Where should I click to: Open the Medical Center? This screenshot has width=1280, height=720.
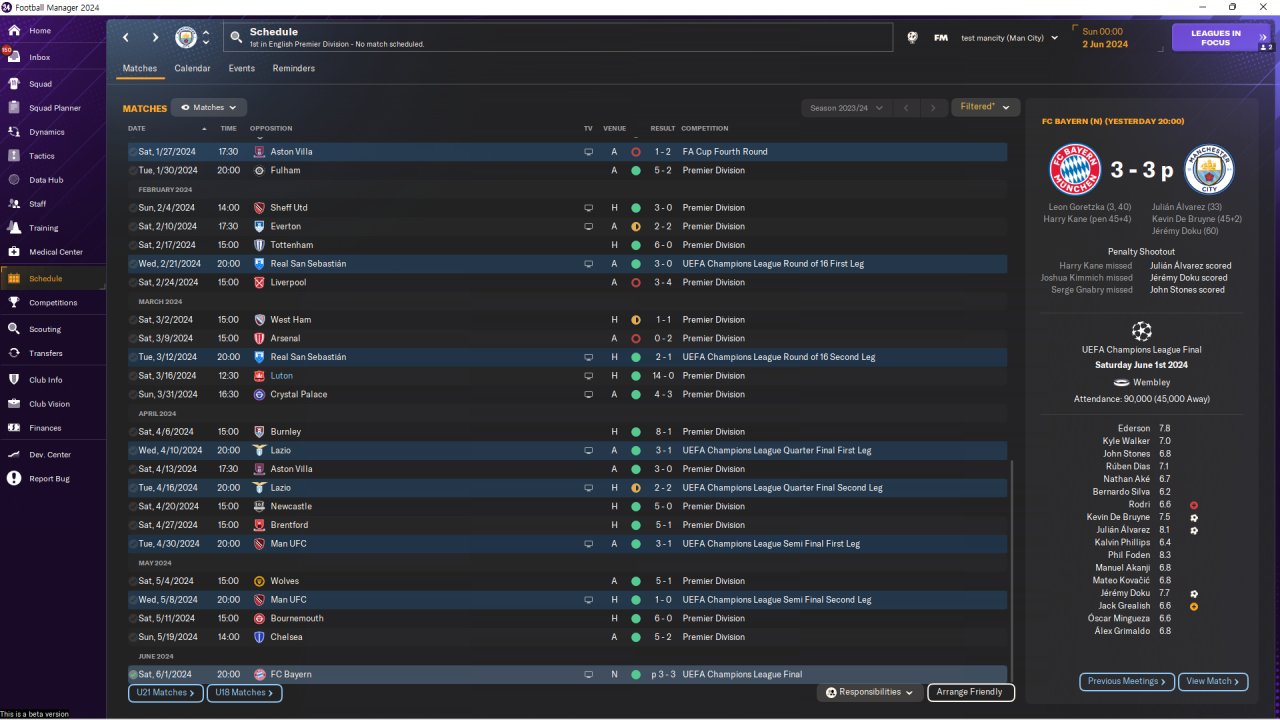(53, 252)
